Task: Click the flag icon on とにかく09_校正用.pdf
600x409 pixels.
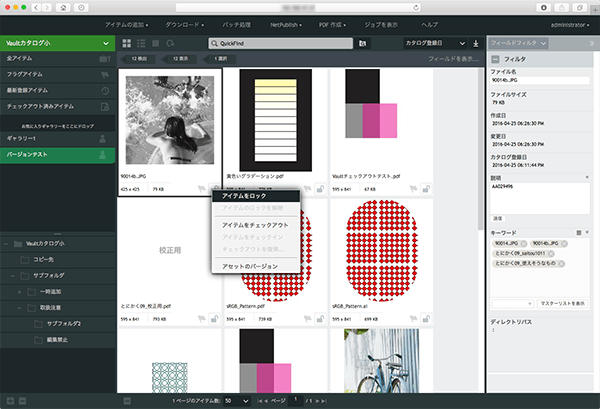Action: 202,319
